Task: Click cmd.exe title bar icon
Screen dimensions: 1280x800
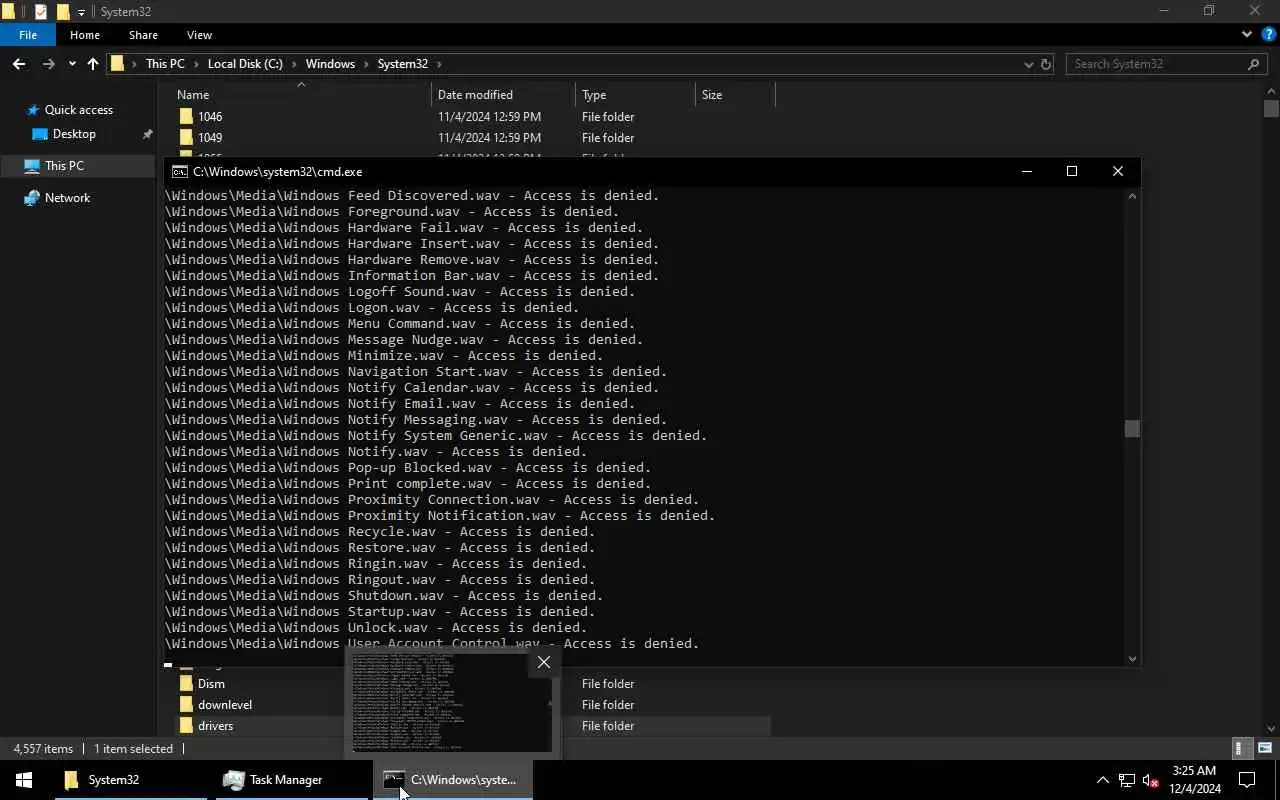Action: [180, 172]
